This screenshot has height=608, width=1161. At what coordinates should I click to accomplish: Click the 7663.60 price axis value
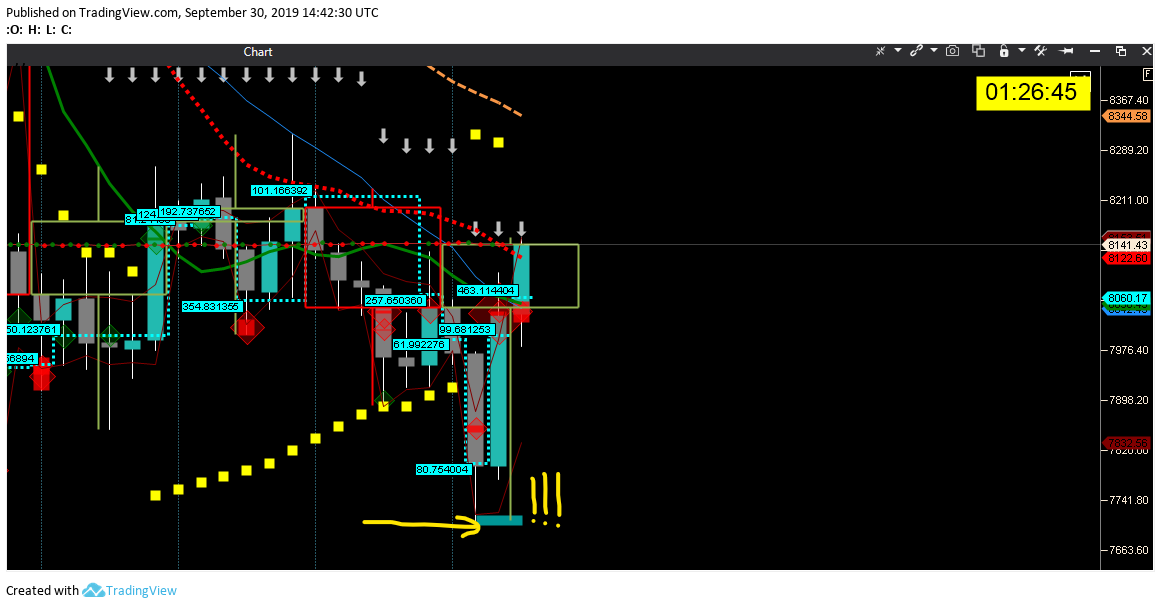pyautogui.click(x=1128, y=550)
